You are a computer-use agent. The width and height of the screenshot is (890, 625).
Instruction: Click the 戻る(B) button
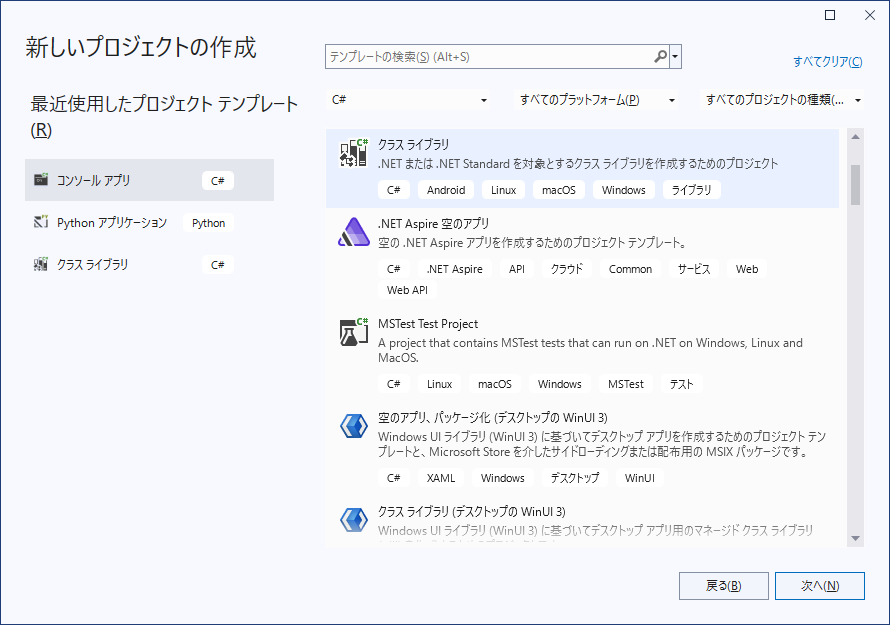tap(723, 586)
